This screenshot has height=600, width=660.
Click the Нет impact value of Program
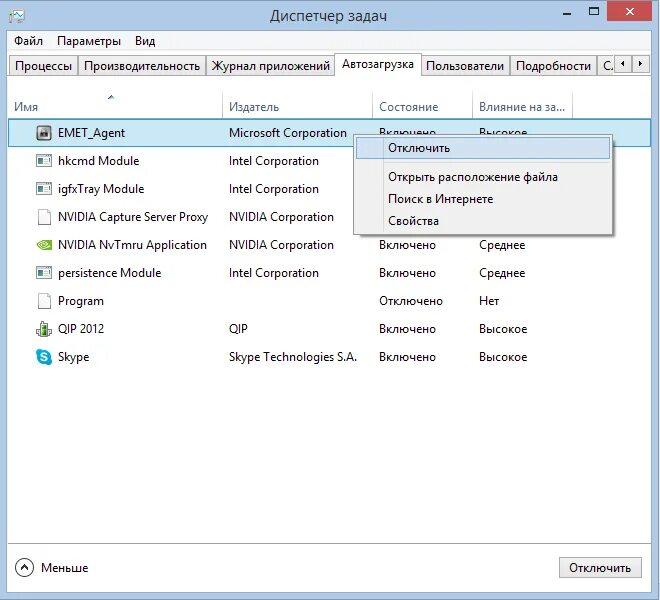pos(489,301)
